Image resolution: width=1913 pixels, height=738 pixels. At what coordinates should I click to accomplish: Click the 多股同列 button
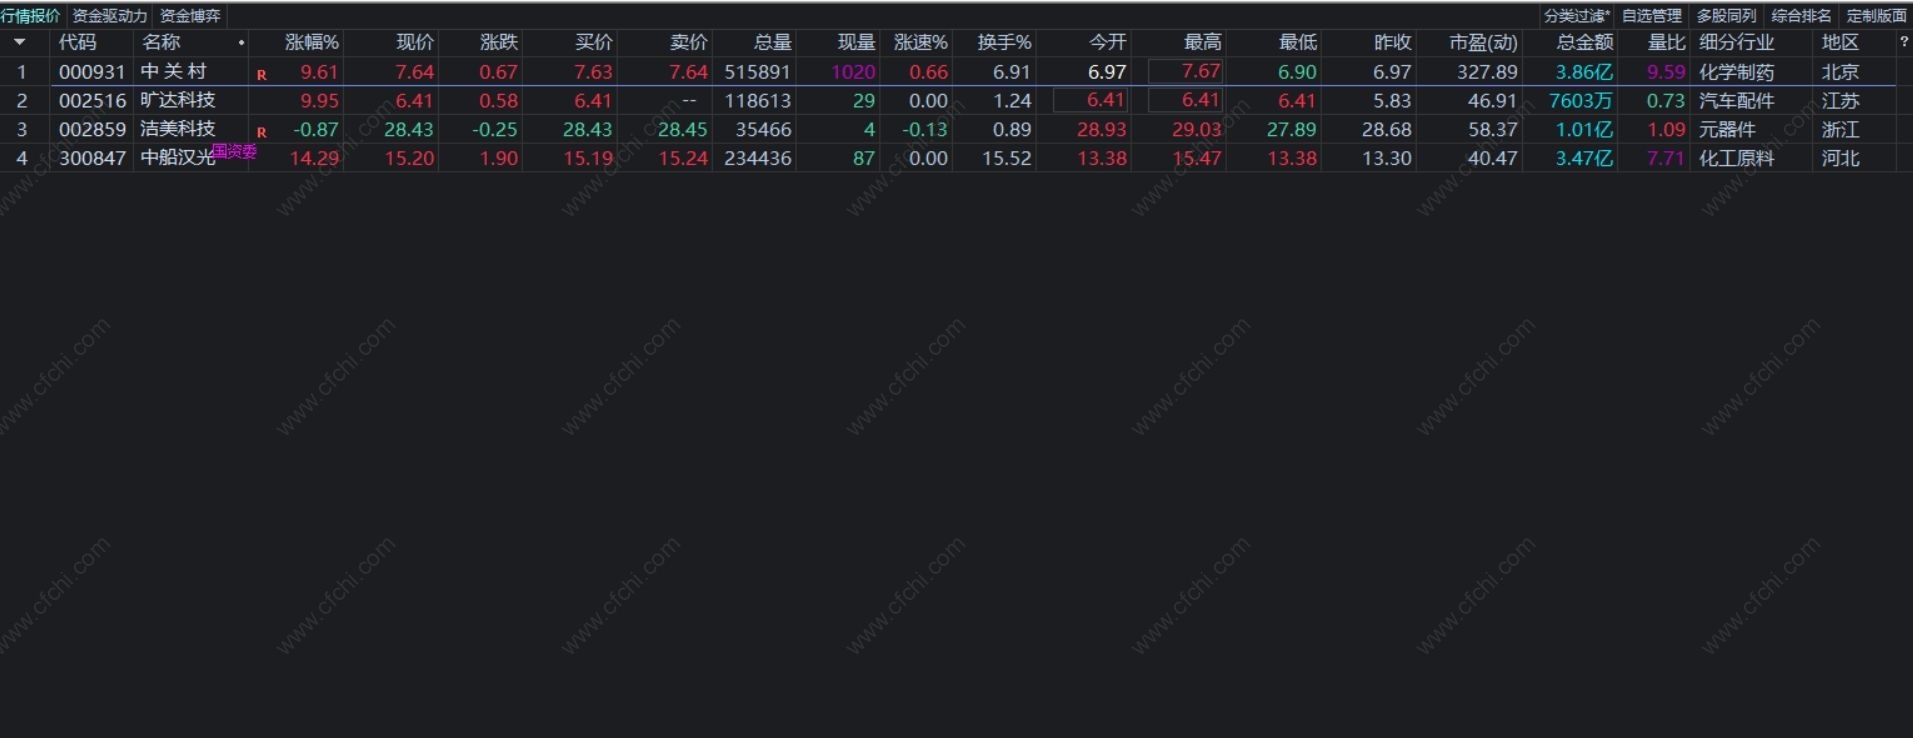click(1726, 16)
